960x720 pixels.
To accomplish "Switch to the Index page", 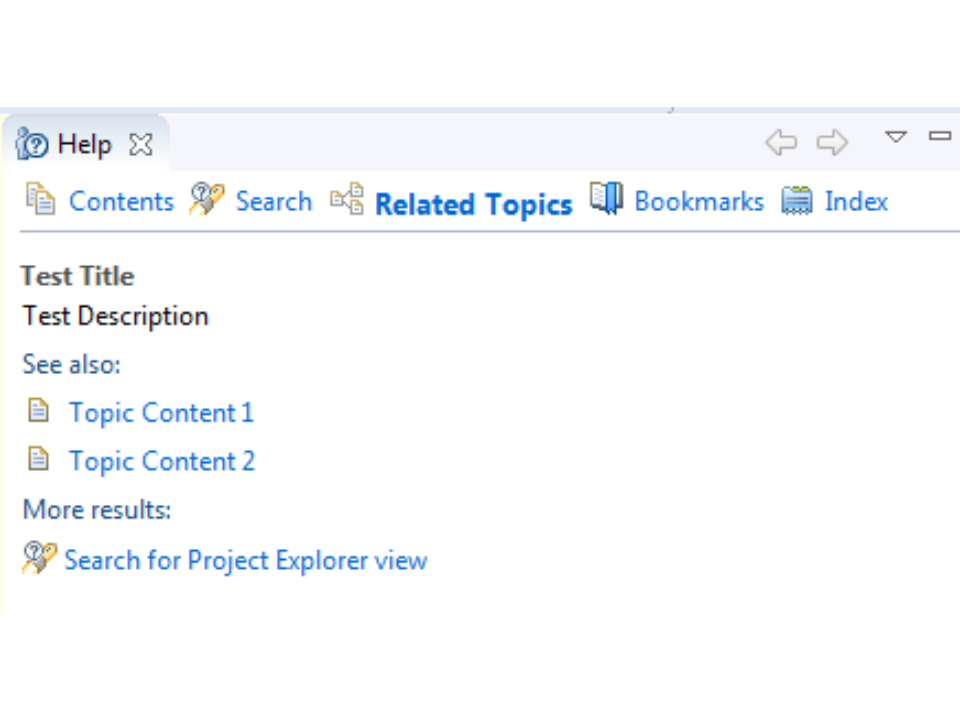I will 856,201.
